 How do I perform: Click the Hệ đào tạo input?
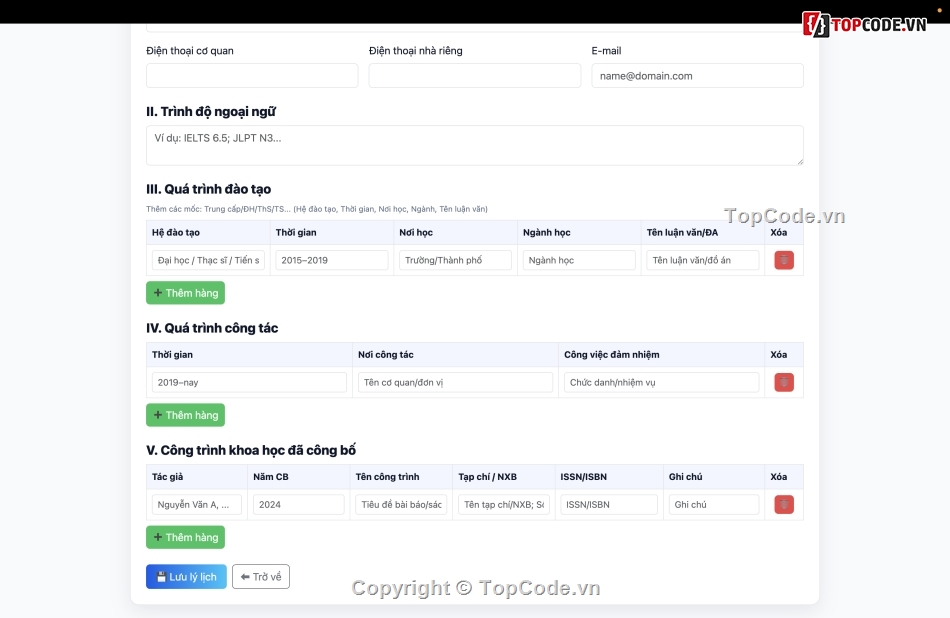click(208, 260)
